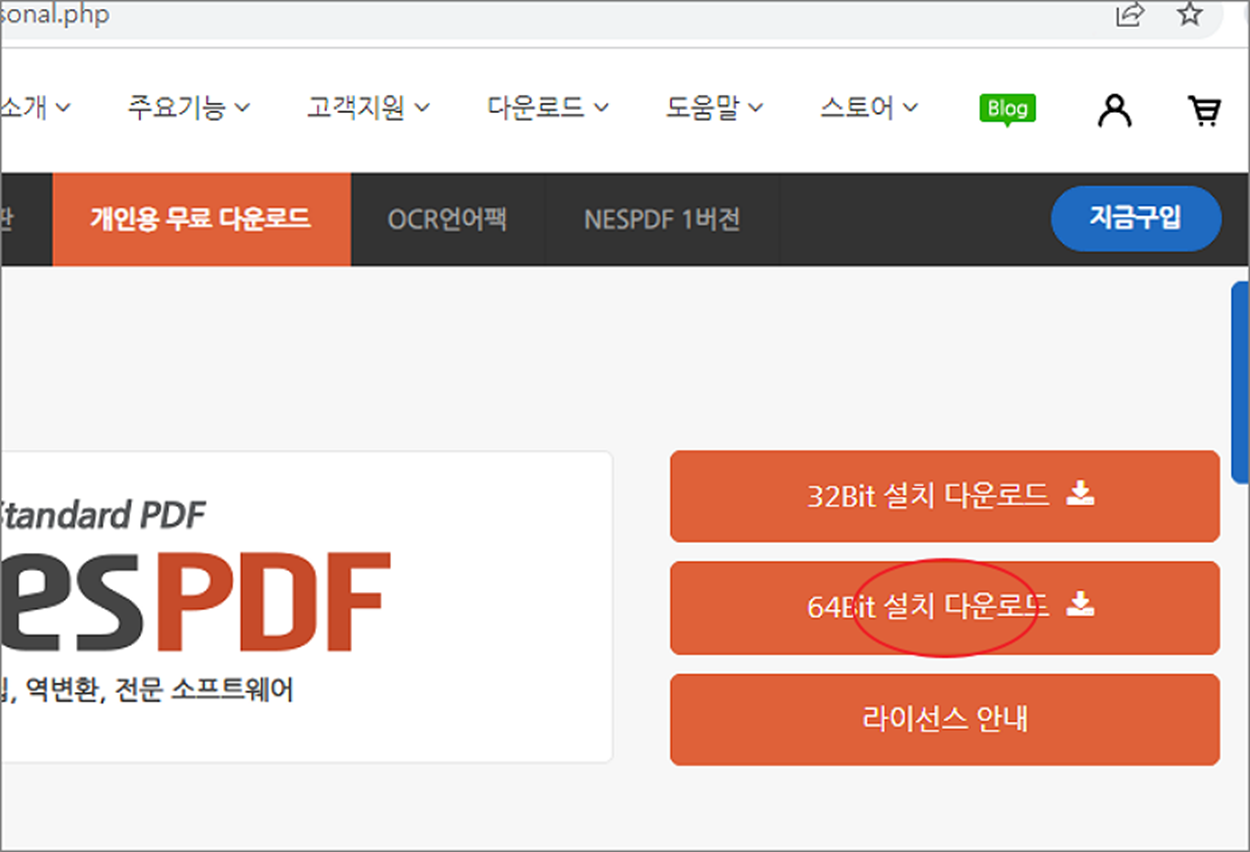Open the Blog badge link
The width and height of the screenshot is (1250, 852).
(x=1007, y=109)
